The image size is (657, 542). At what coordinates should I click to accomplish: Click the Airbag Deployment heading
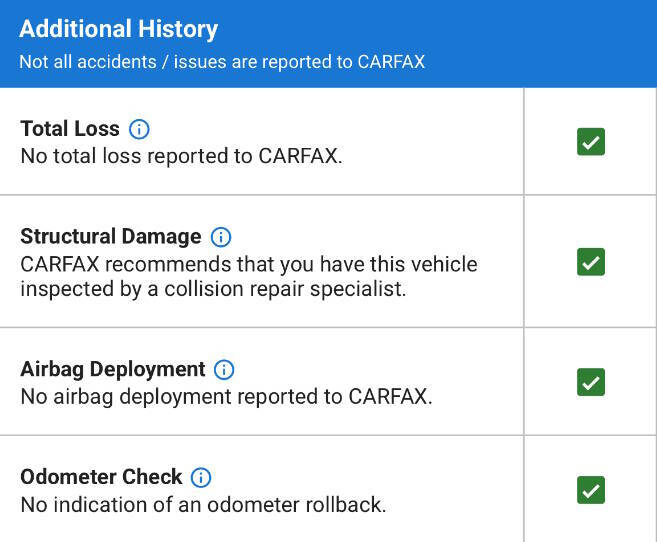112,369
